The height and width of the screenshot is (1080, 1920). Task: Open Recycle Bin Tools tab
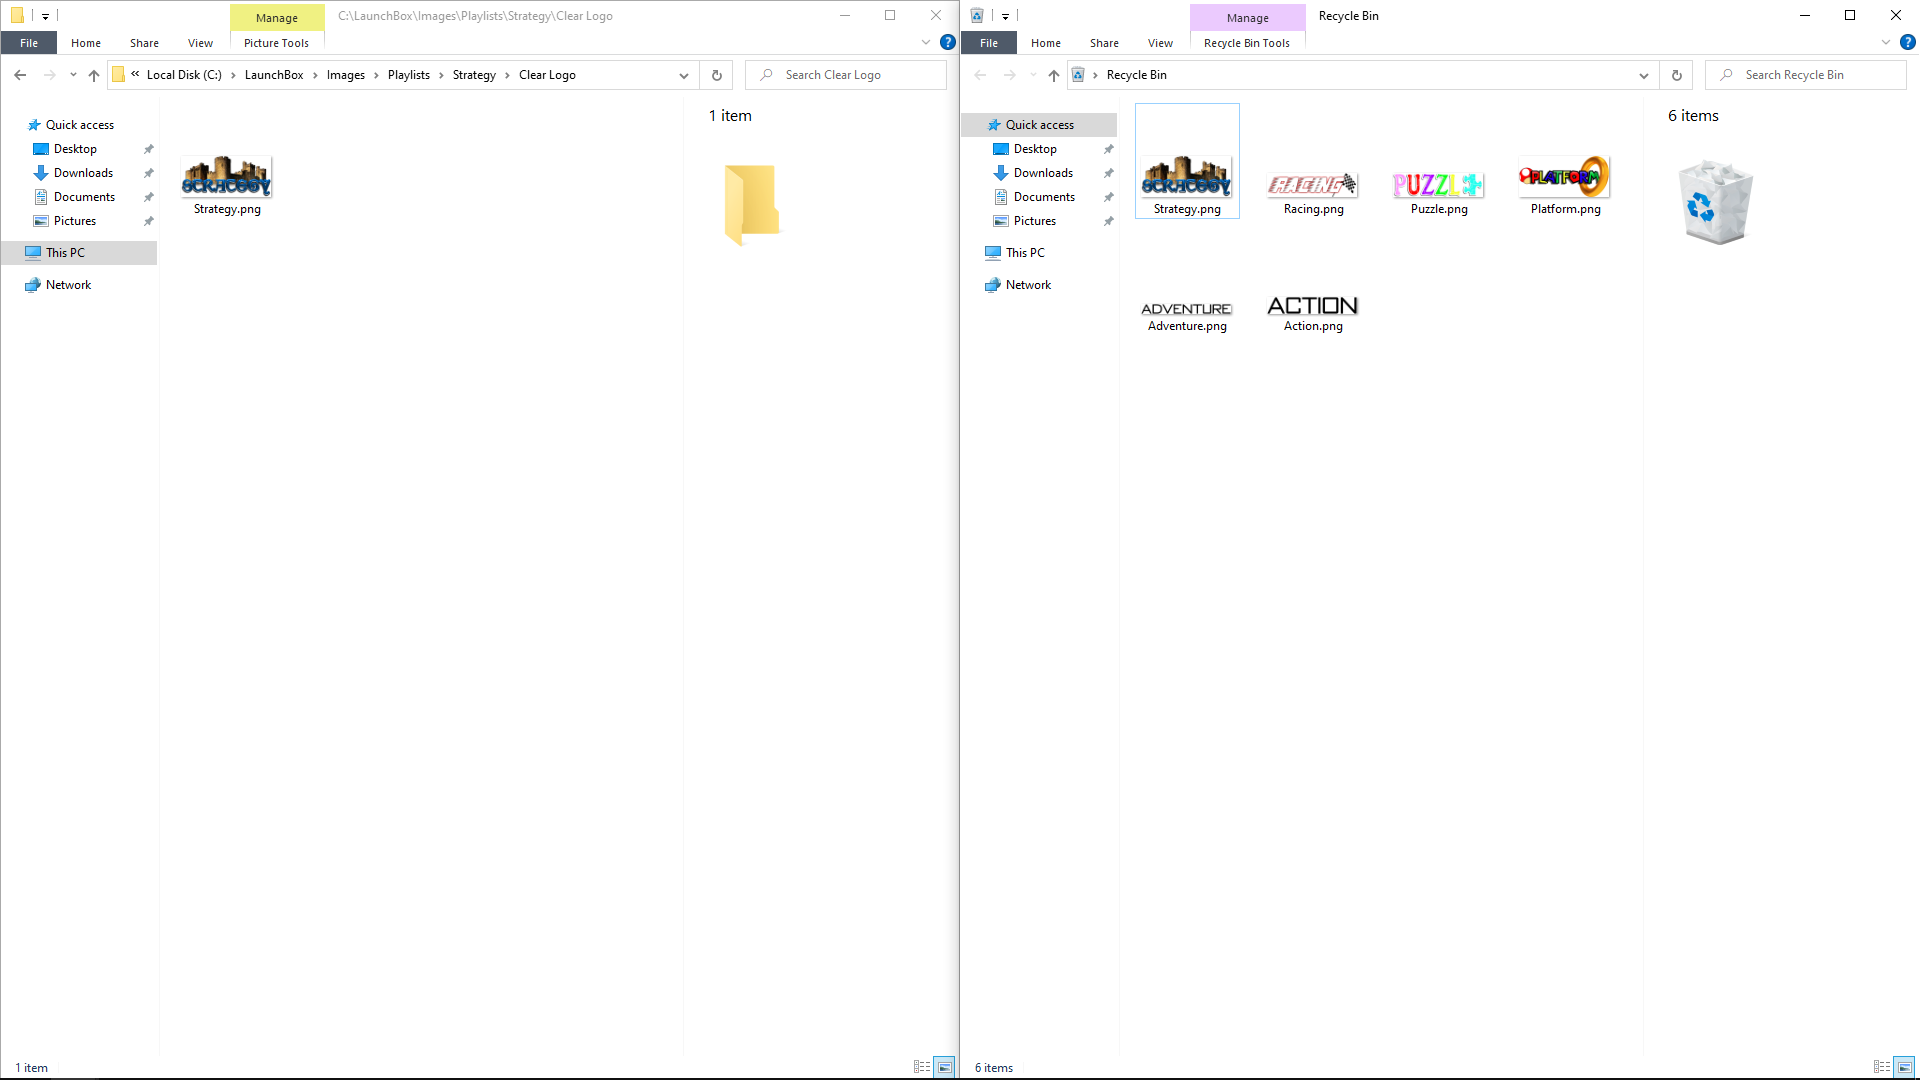tap(1246, 43)
